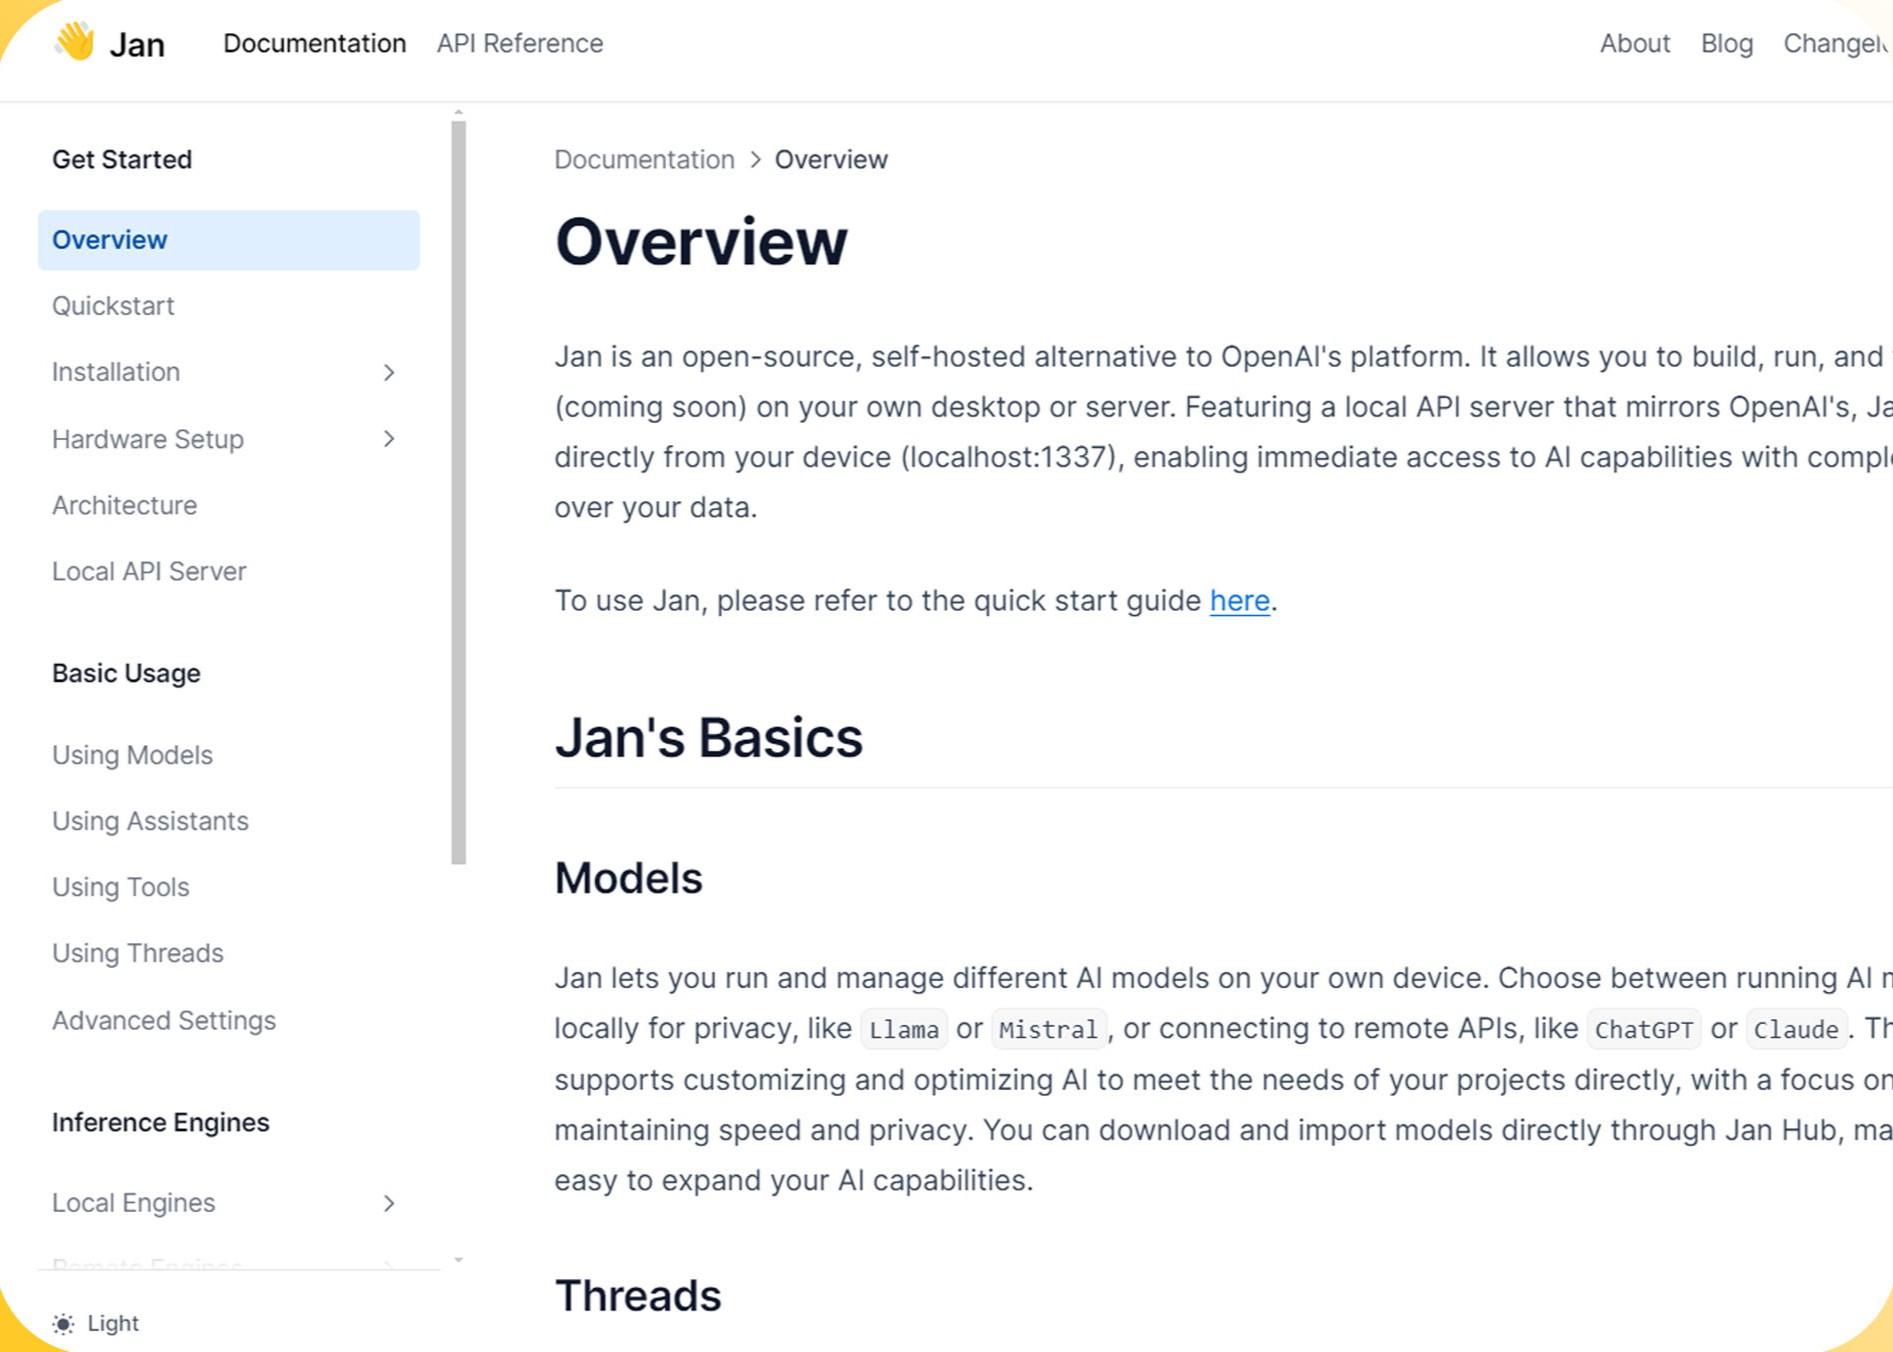The height and width of the screenshot is (1352, 1893).
Task: Expand the Local Engines chevron
Action: (x=389, y=1203)
